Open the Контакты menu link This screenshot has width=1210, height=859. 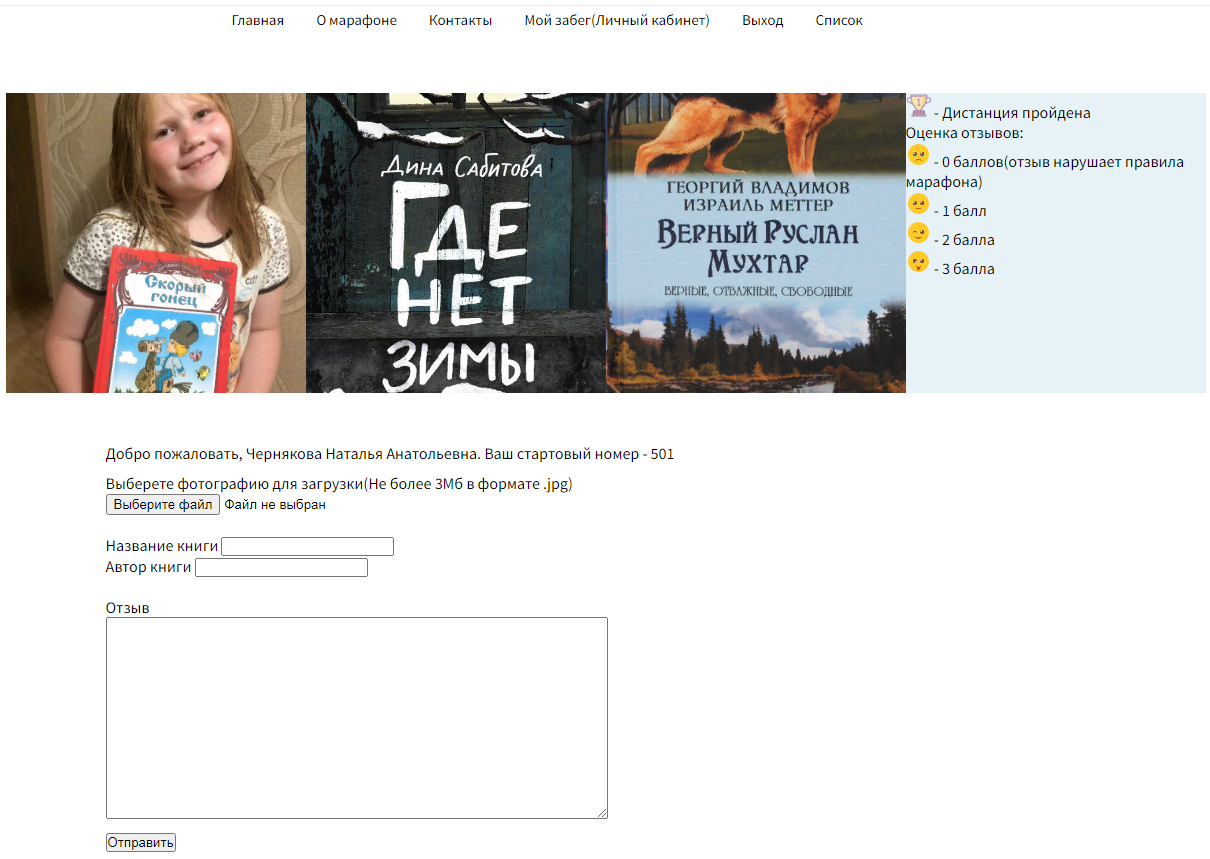tap(461, 20)
